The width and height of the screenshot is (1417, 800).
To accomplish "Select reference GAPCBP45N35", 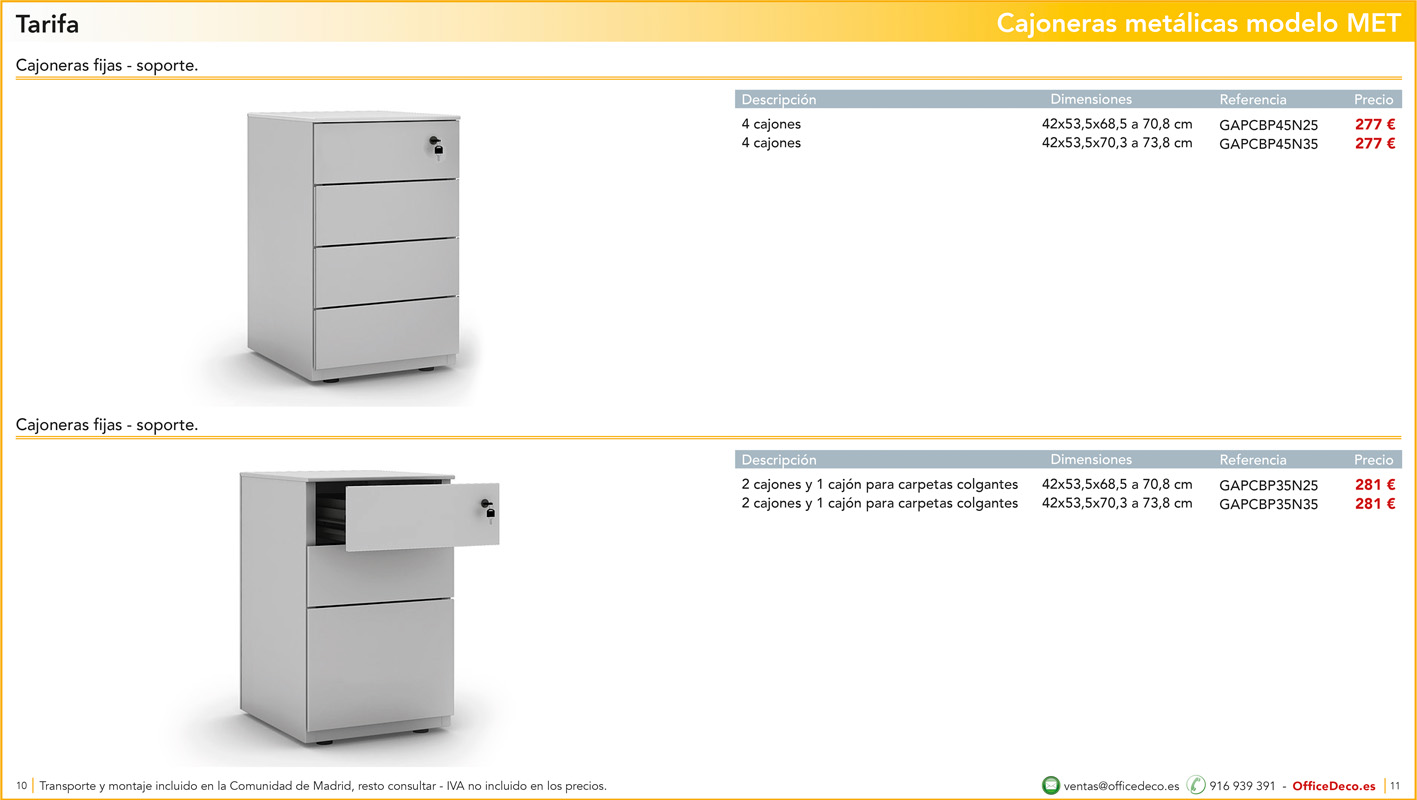I will (1268, 144).
